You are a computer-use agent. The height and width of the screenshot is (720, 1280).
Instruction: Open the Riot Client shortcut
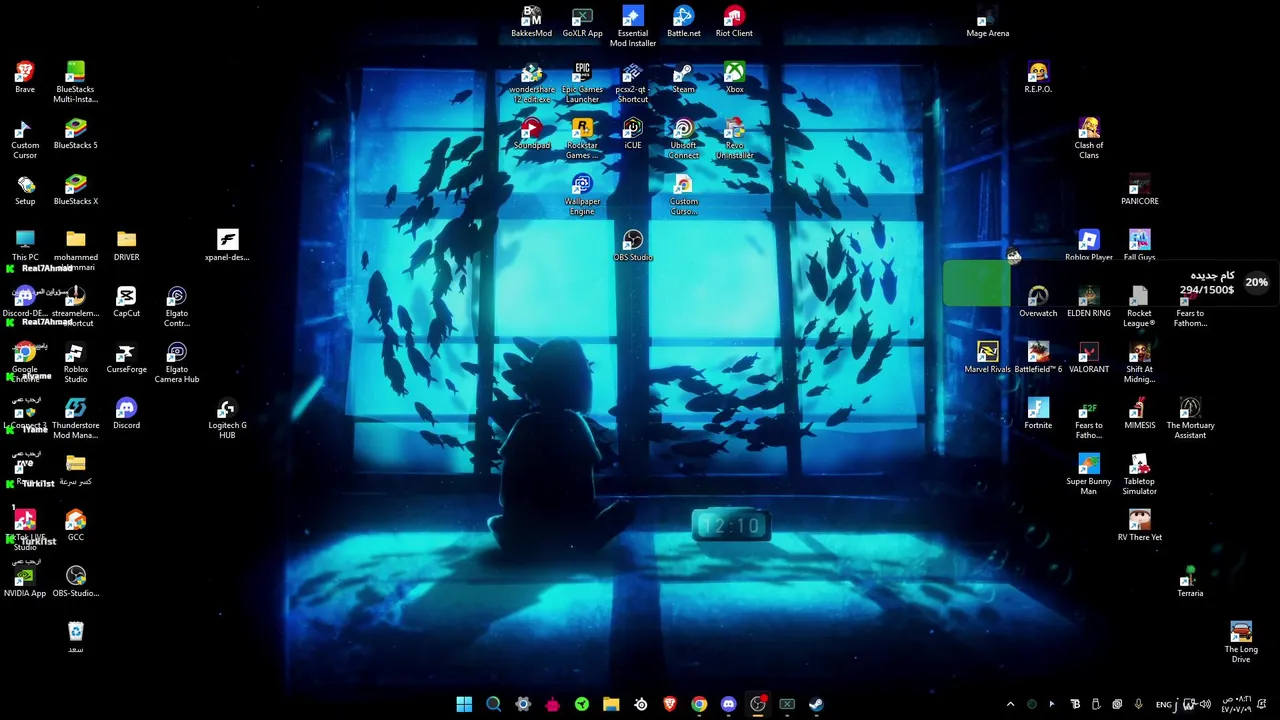[x=734, y=22]
